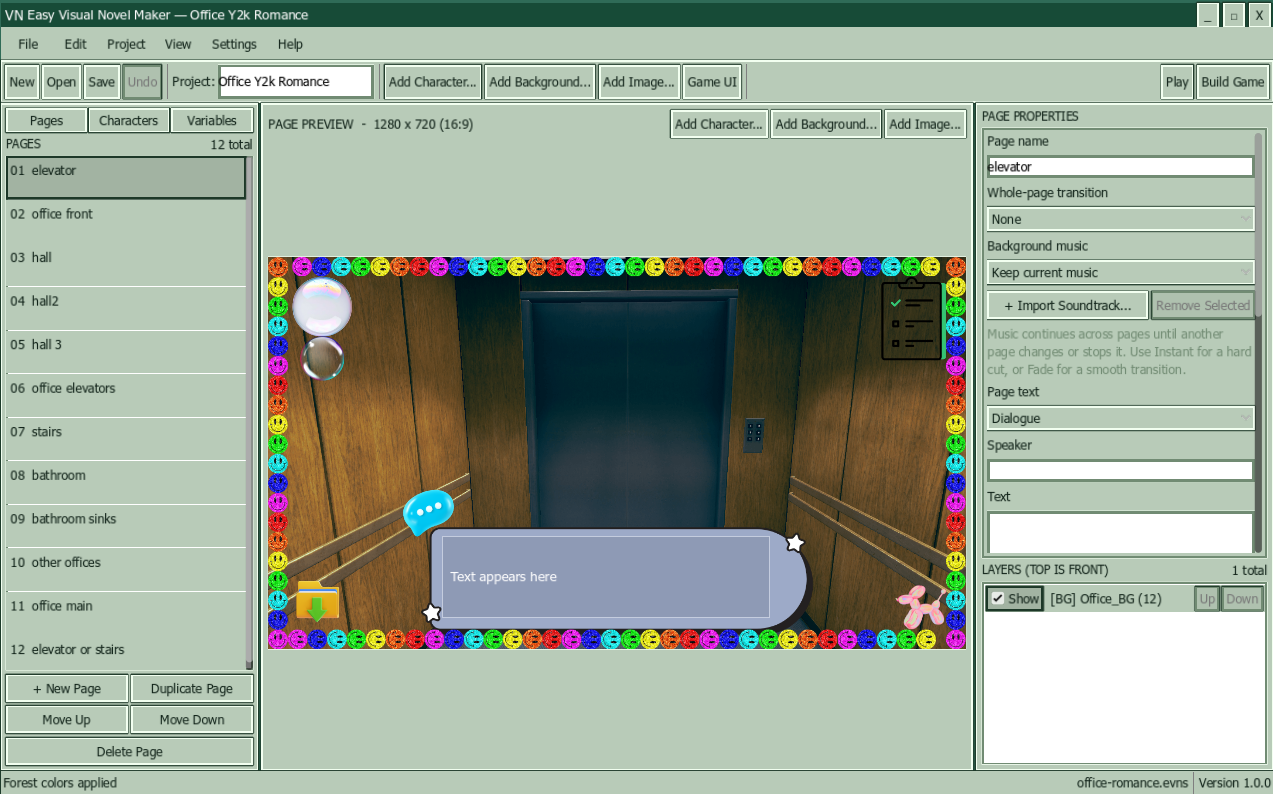Click the Open toolbar button

point(61,82)
